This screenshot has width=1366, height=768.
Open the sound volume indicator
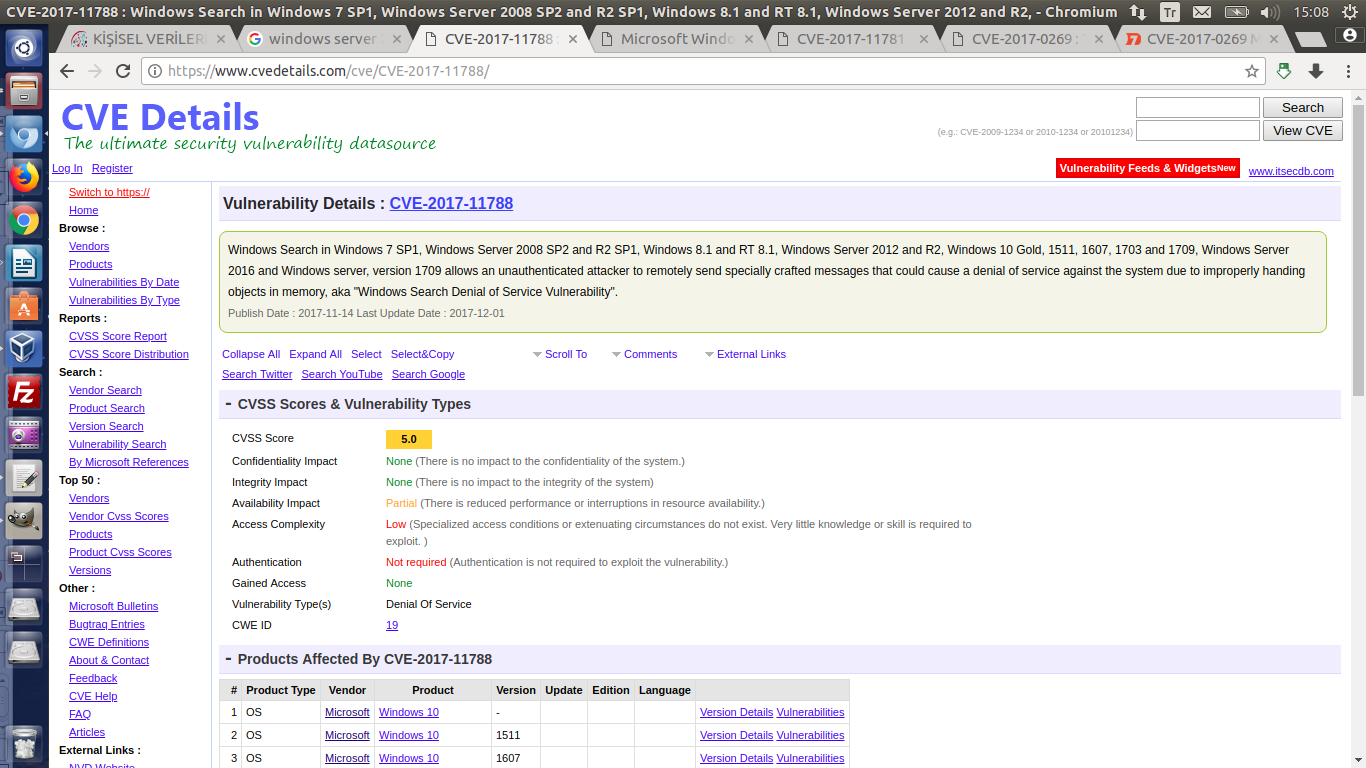coord(1270,12)
